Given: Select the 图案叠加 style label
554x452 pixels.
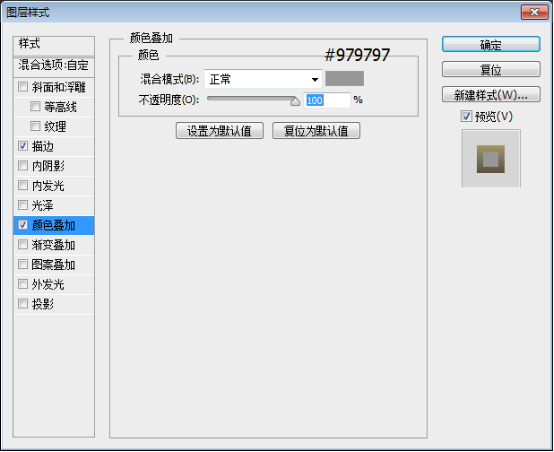Looking at the screenshot, I should [x=53, y=265].
